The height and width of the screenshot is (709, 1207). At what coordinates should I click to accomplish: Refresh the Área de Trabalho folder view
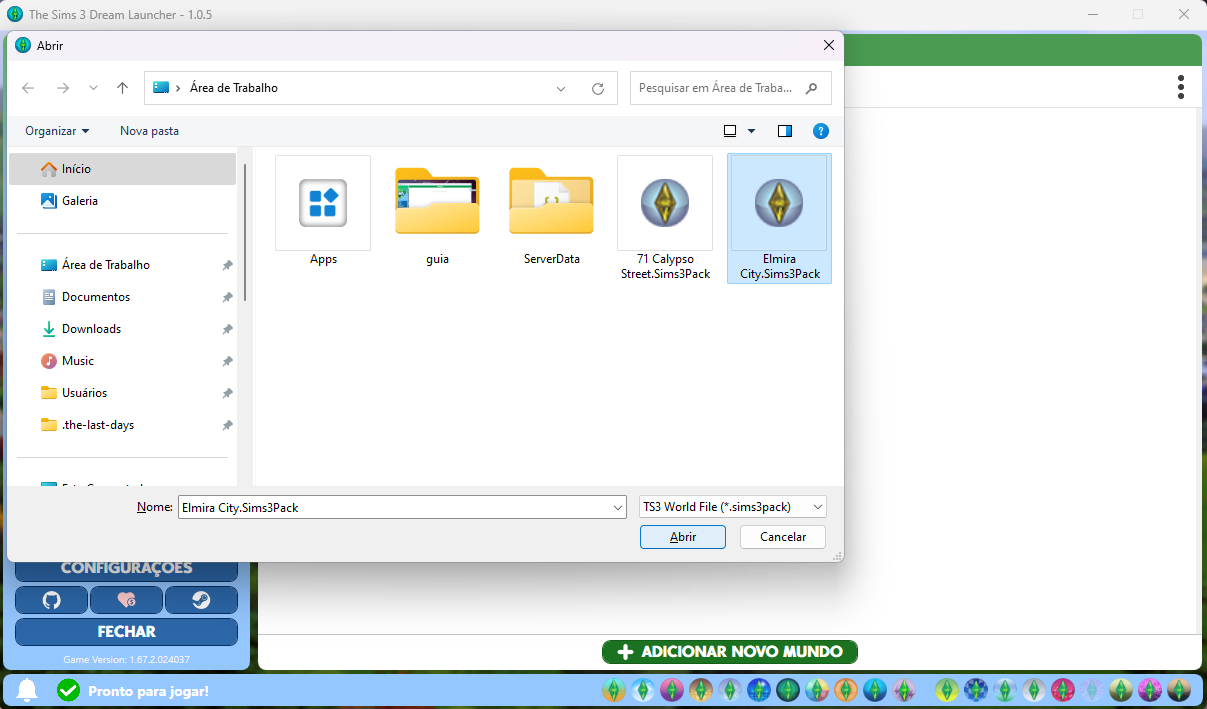point(598,88)
